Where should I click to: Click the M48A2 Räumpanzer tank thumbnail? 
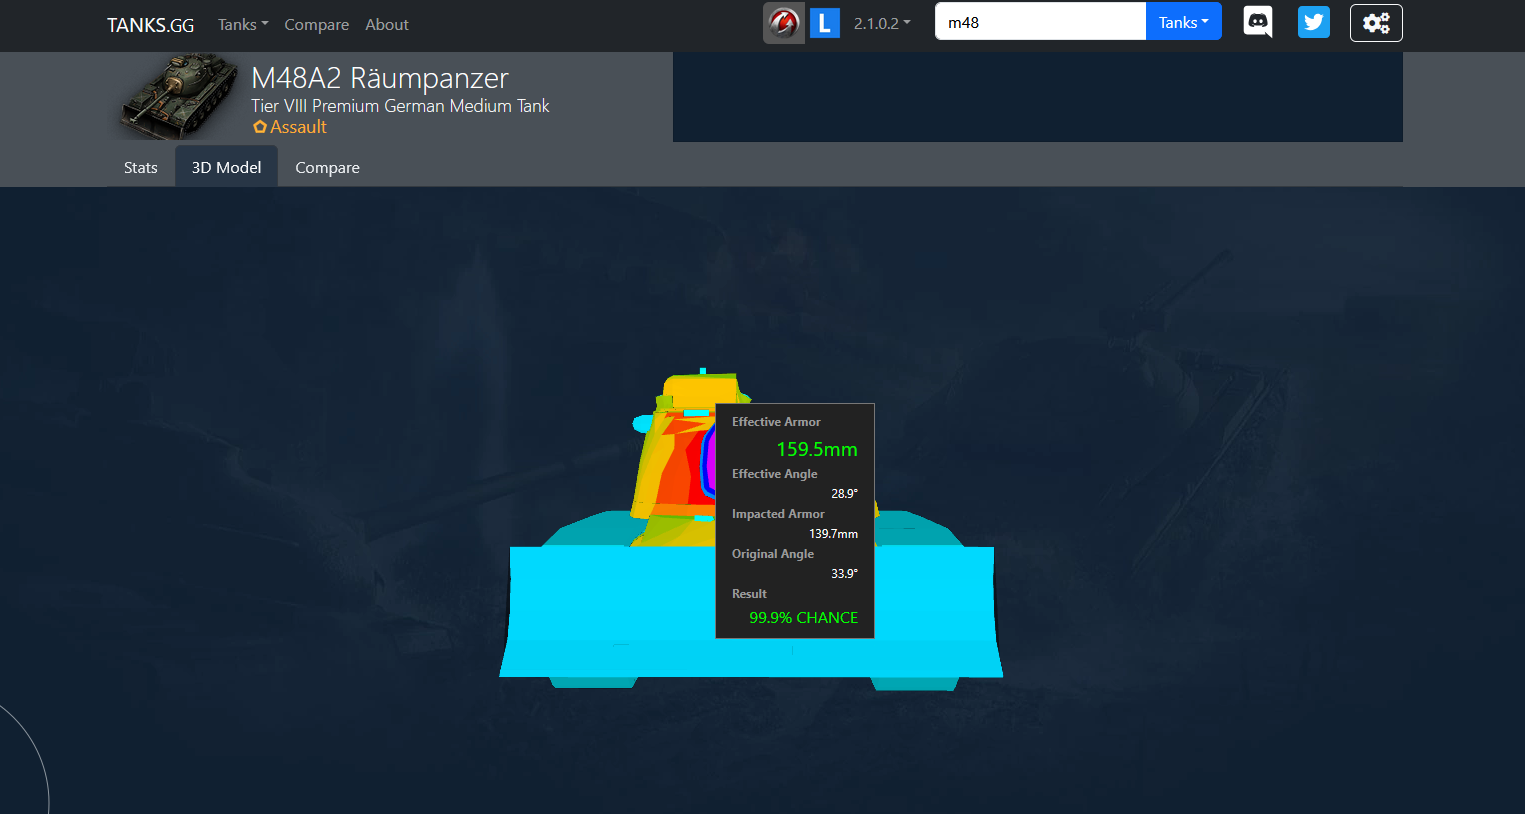coord(179,96)
